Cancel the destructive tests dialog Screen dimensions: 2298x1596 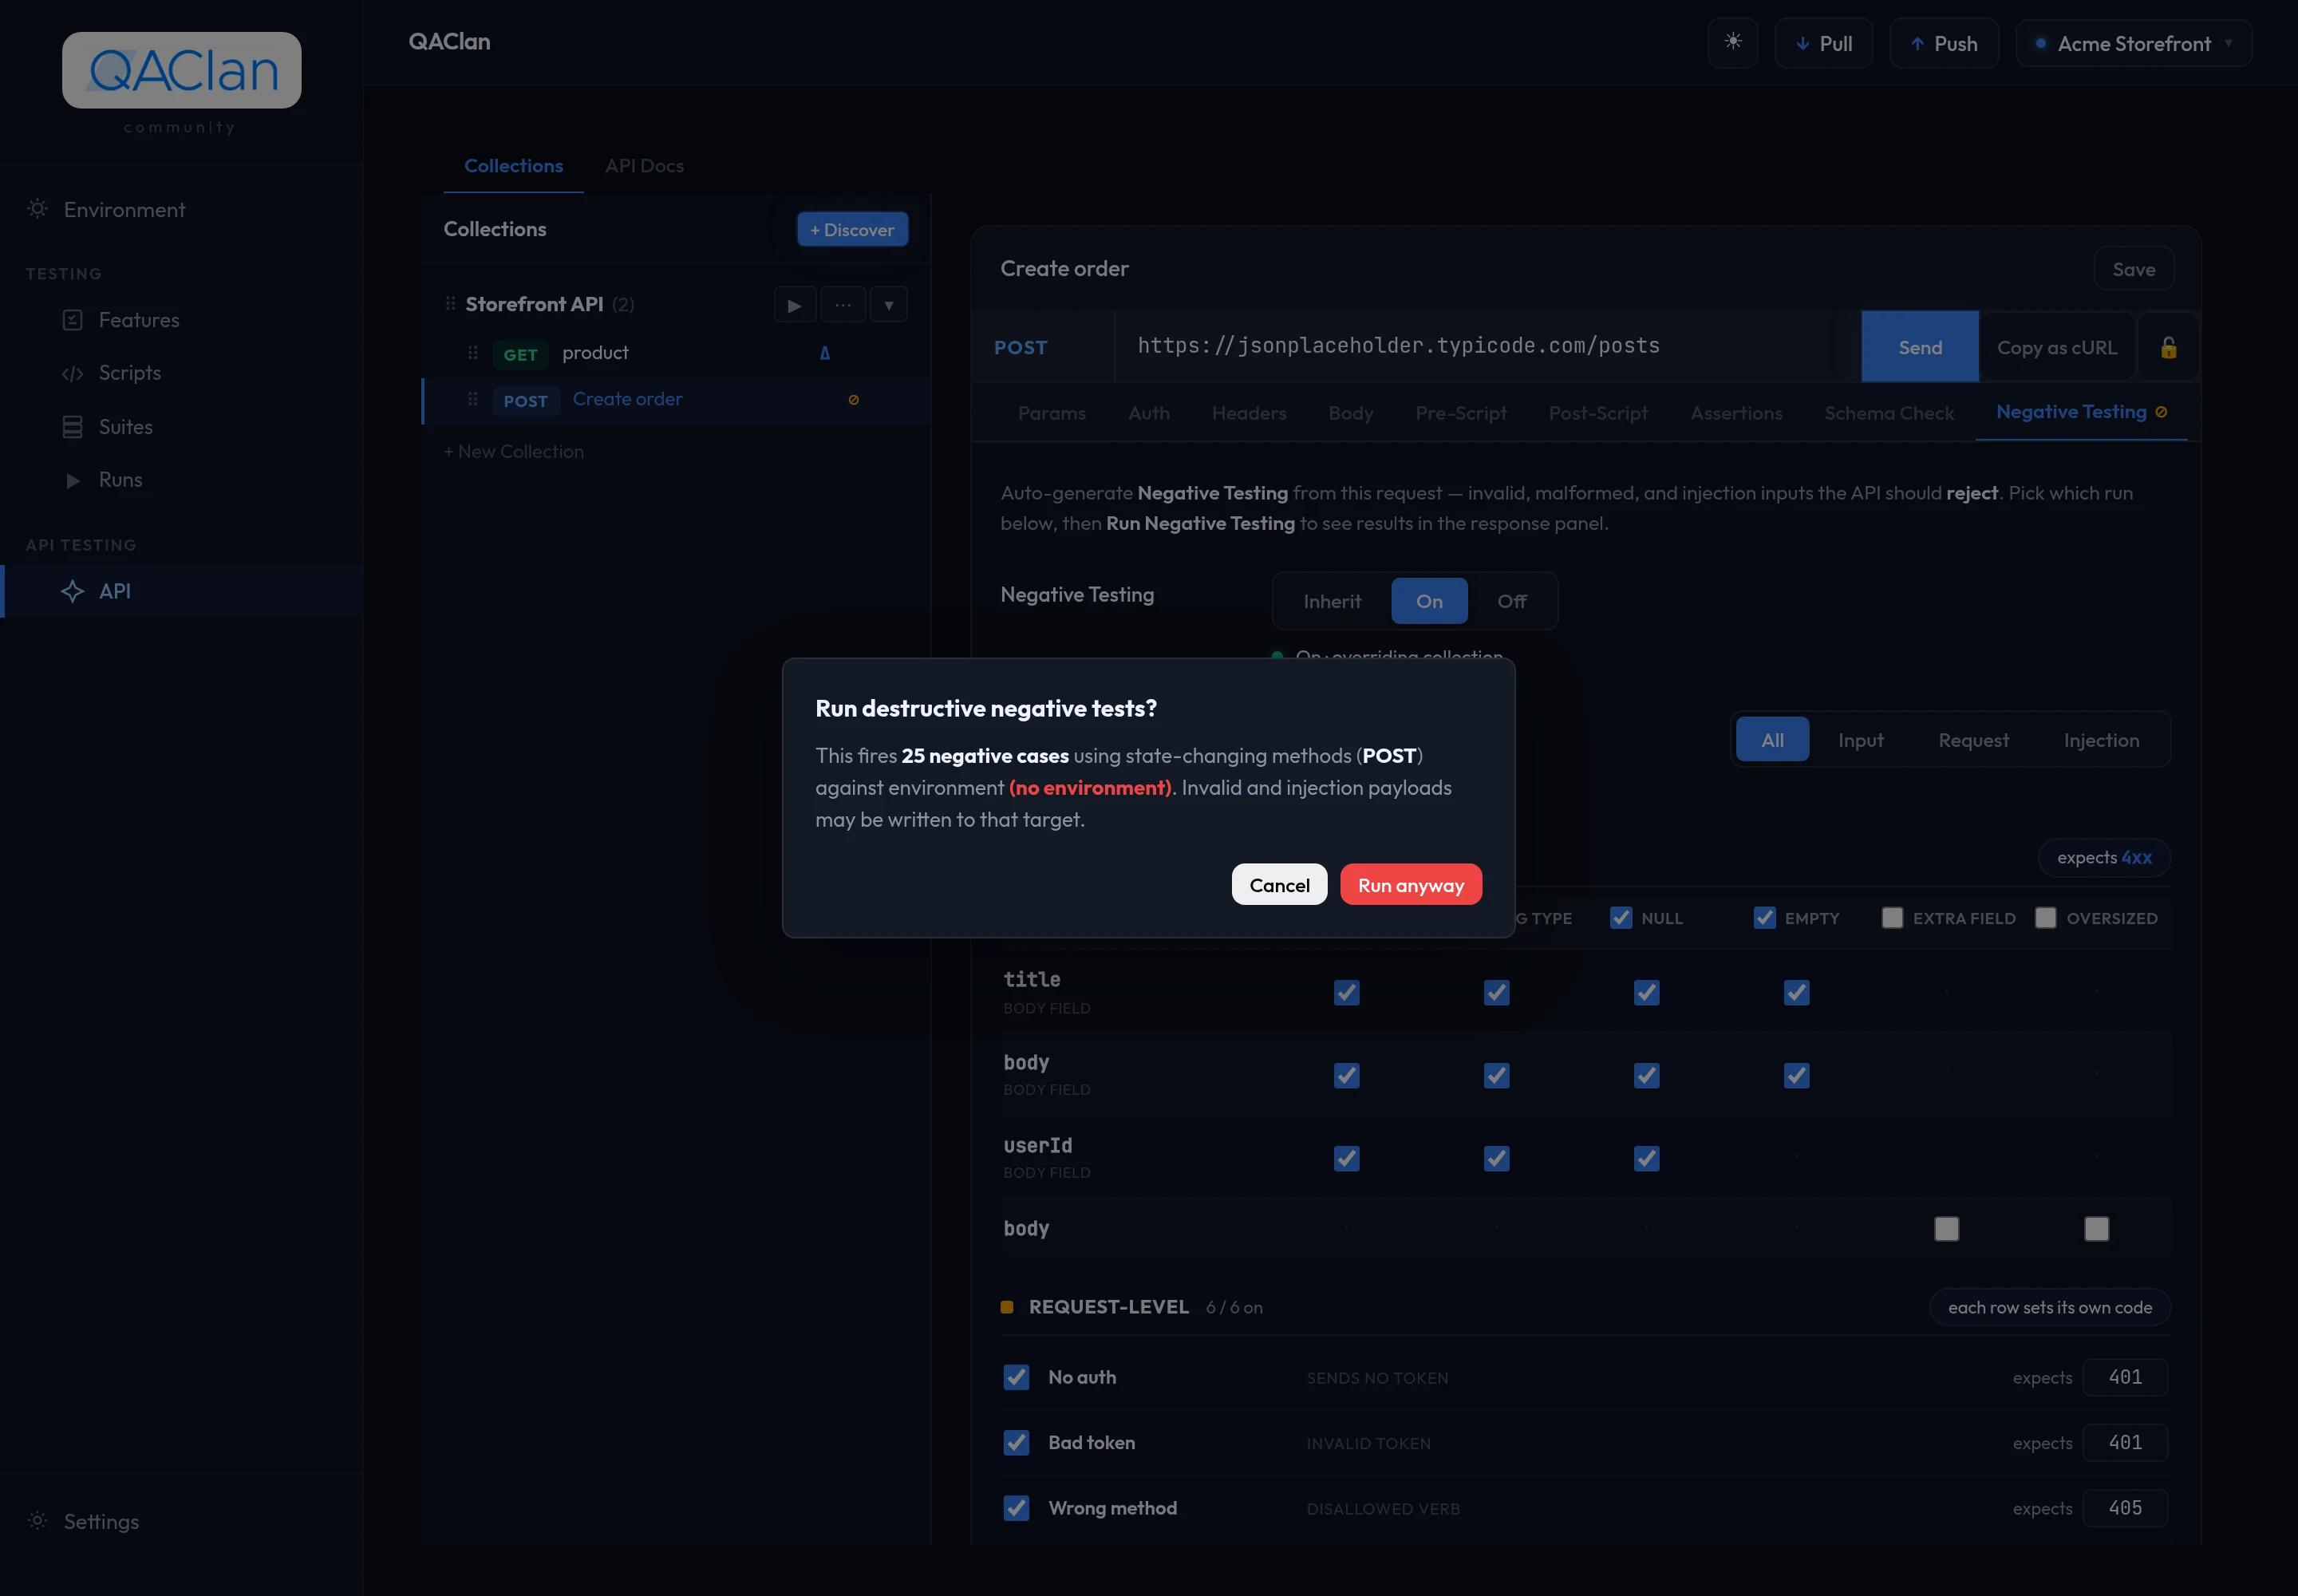[x=1279, y=885]
